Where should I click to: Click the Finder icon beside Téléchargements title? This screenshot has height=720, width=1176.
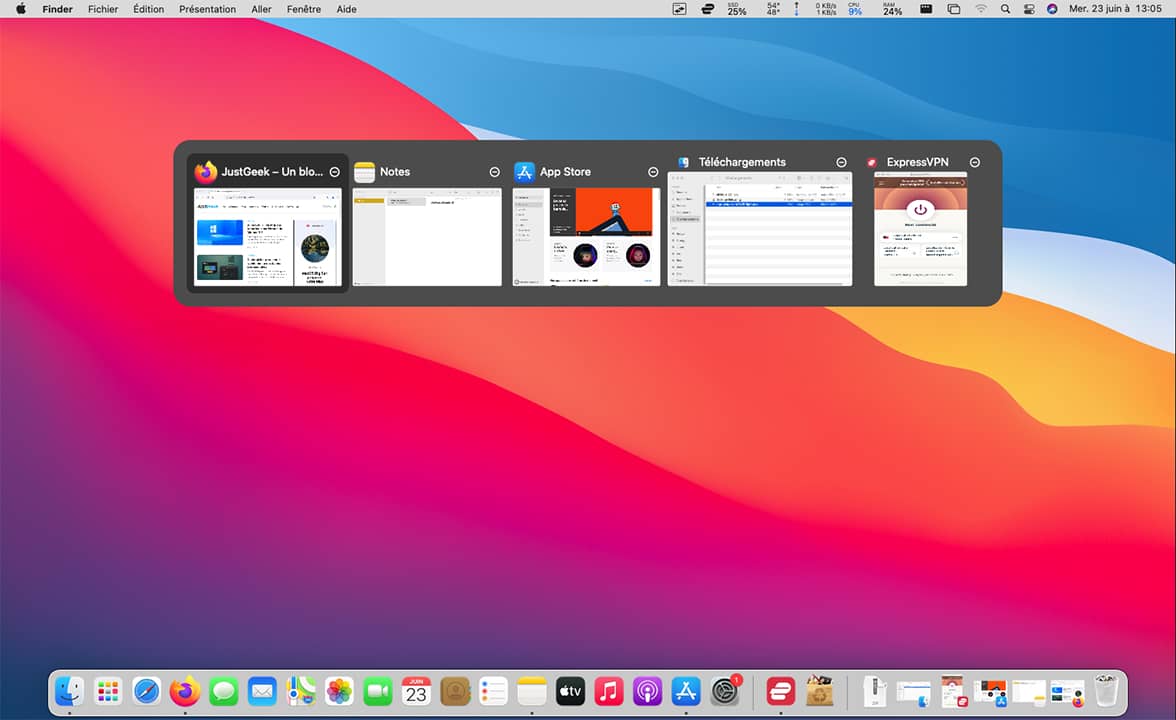tap(683, 162)
